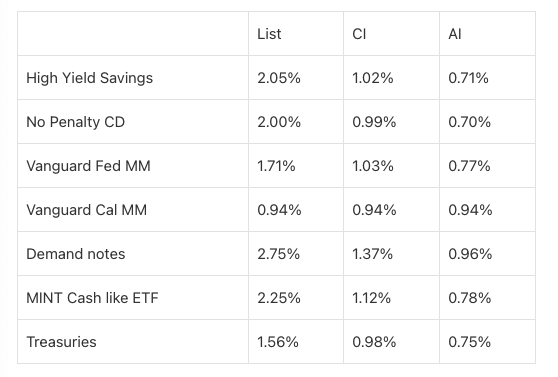The image size is (558, 377).
Task: Click the 1.37% CI value
Action: 373,254
